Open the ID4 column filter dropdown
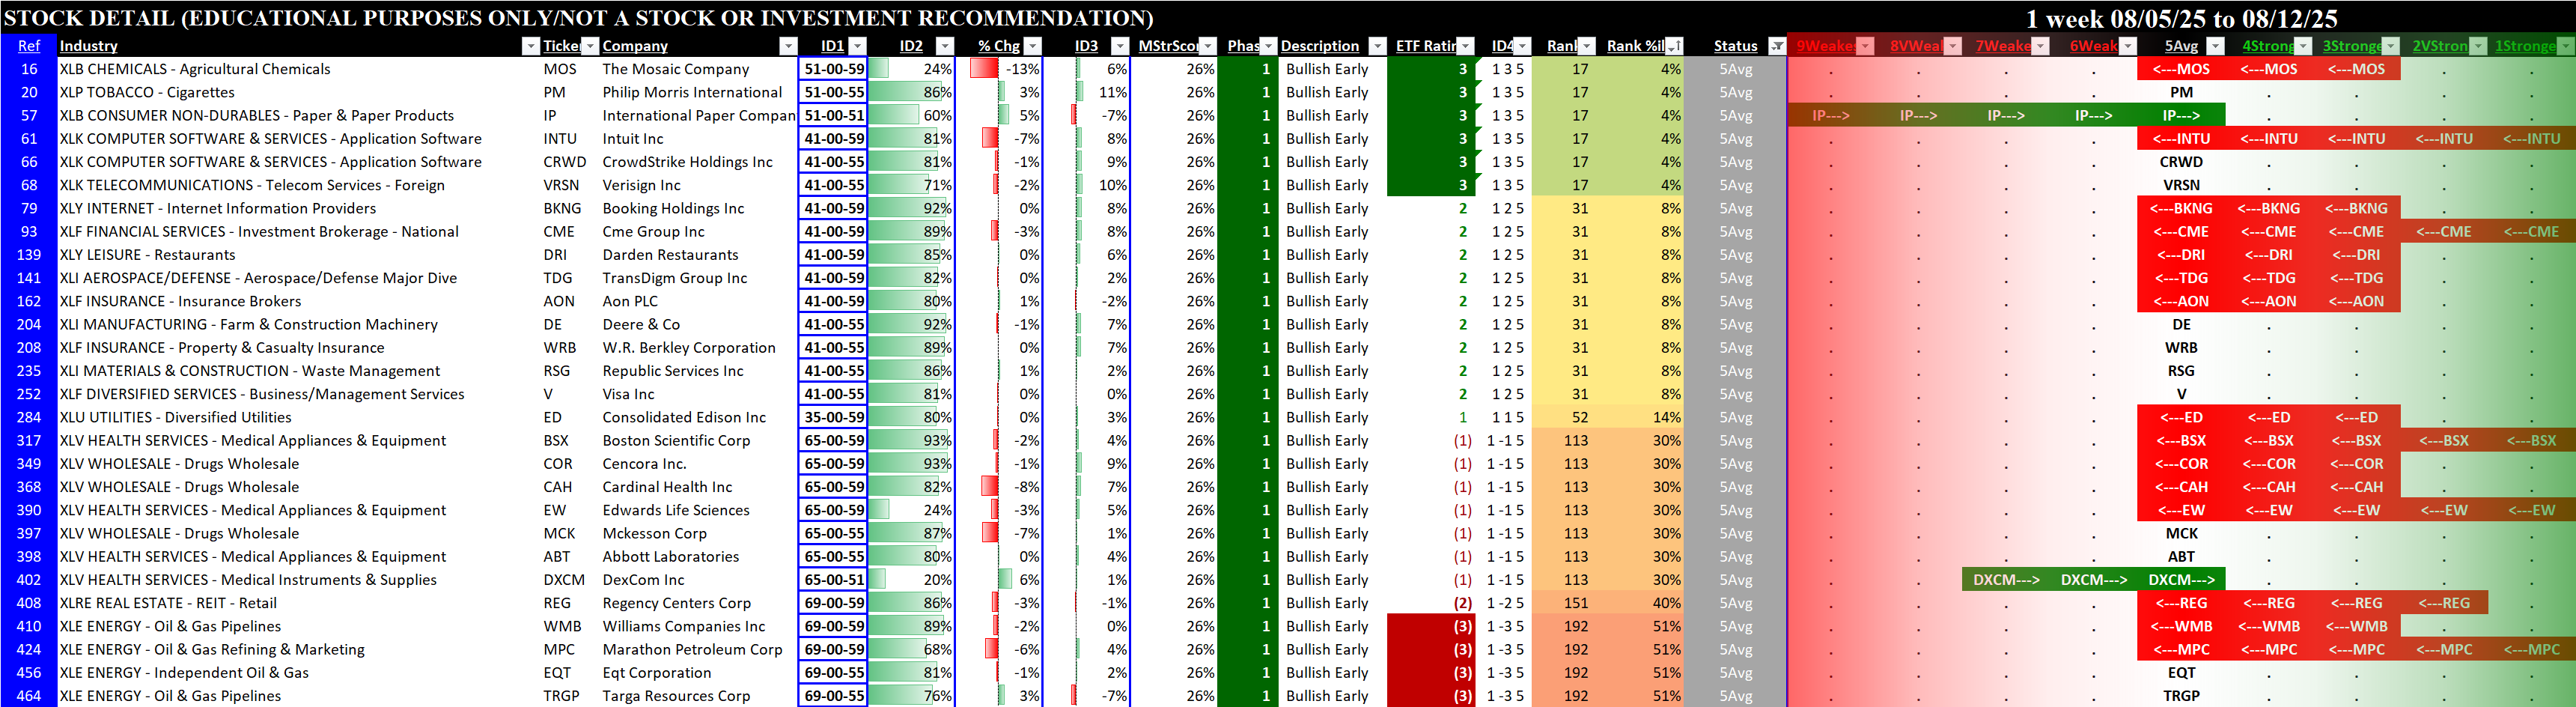 point(1522,46)
